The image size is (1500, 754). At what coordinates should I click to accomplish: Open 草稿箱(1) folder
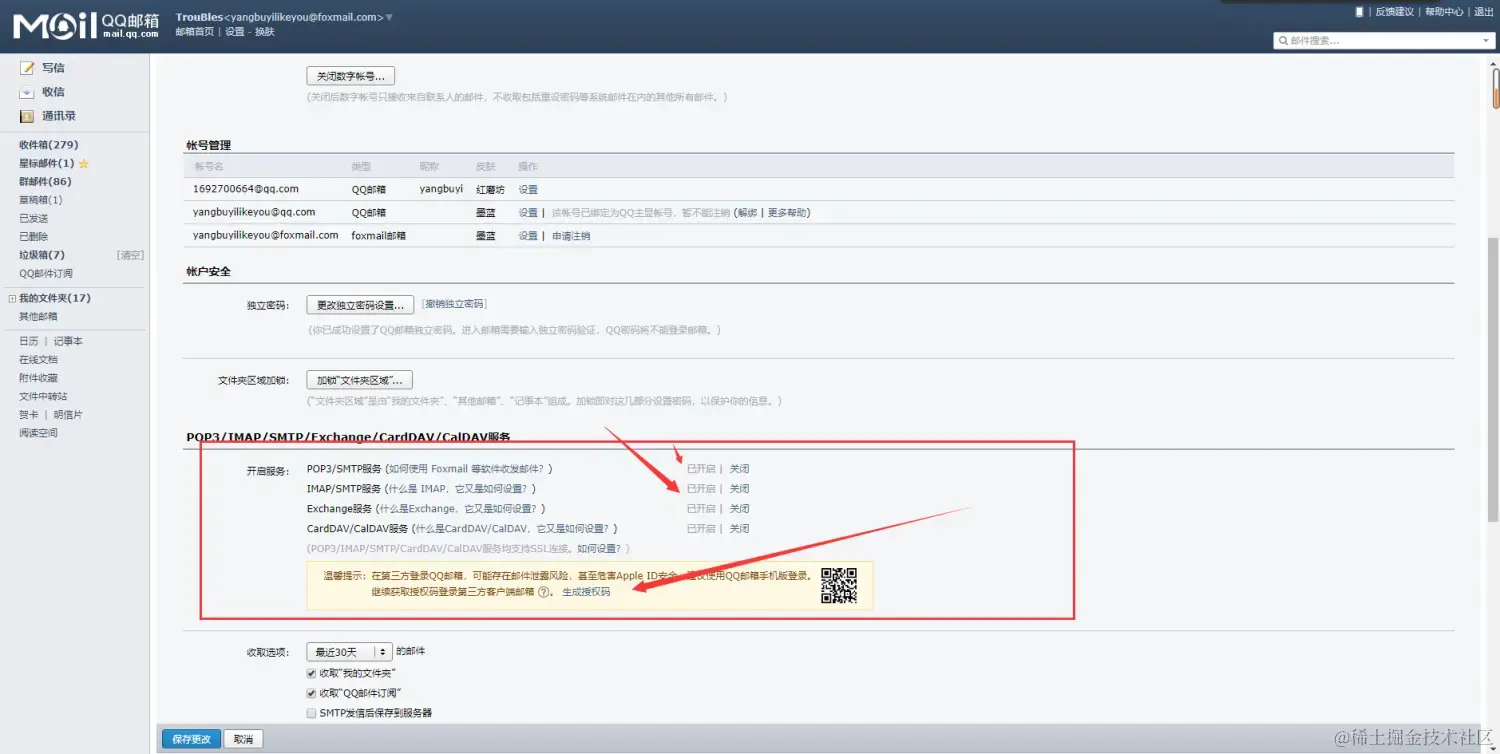(x=41, y=200)
